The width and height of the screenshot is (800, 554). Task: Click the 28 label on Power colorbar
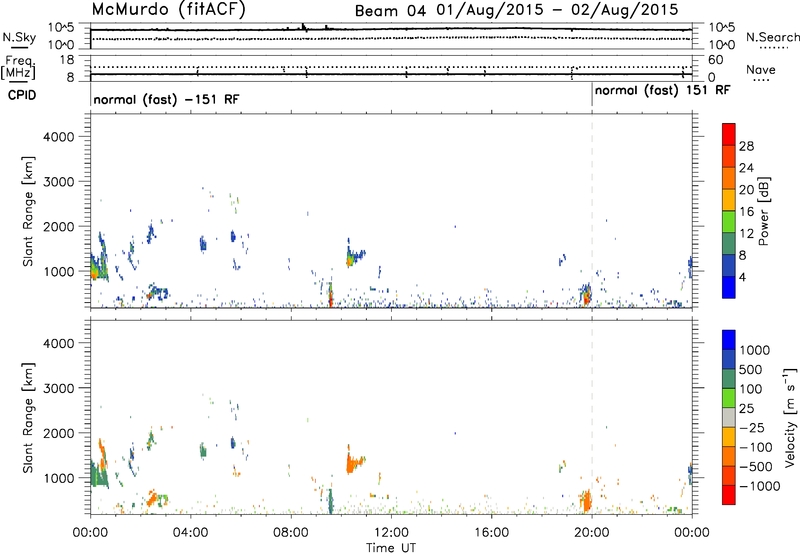746,146
